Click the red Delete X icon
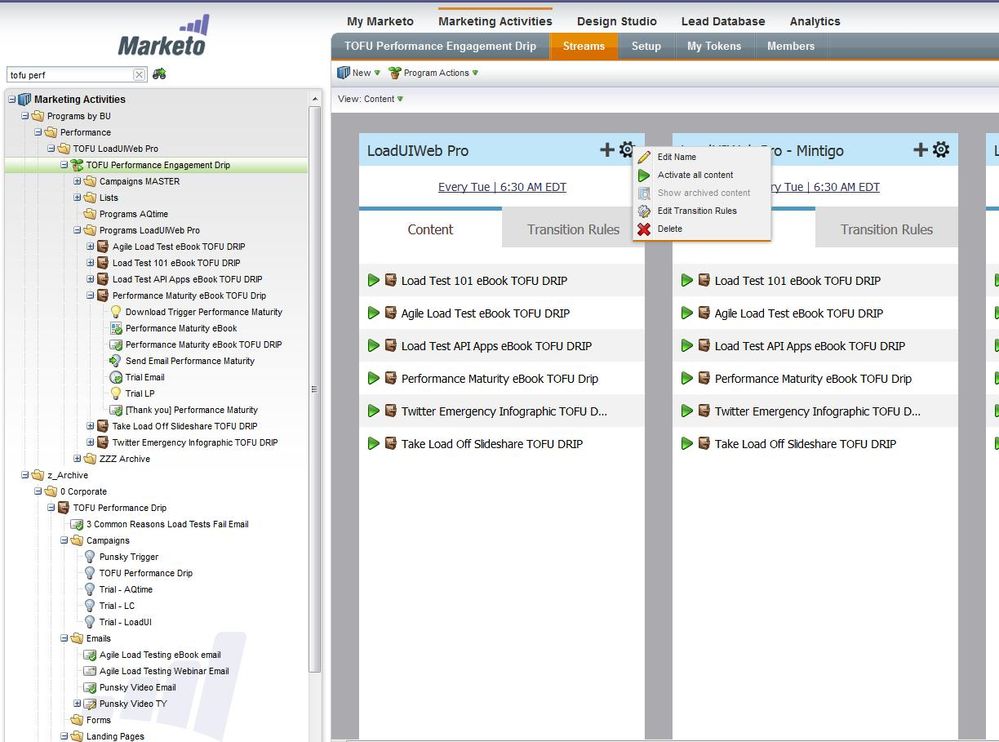 [644, 229]
